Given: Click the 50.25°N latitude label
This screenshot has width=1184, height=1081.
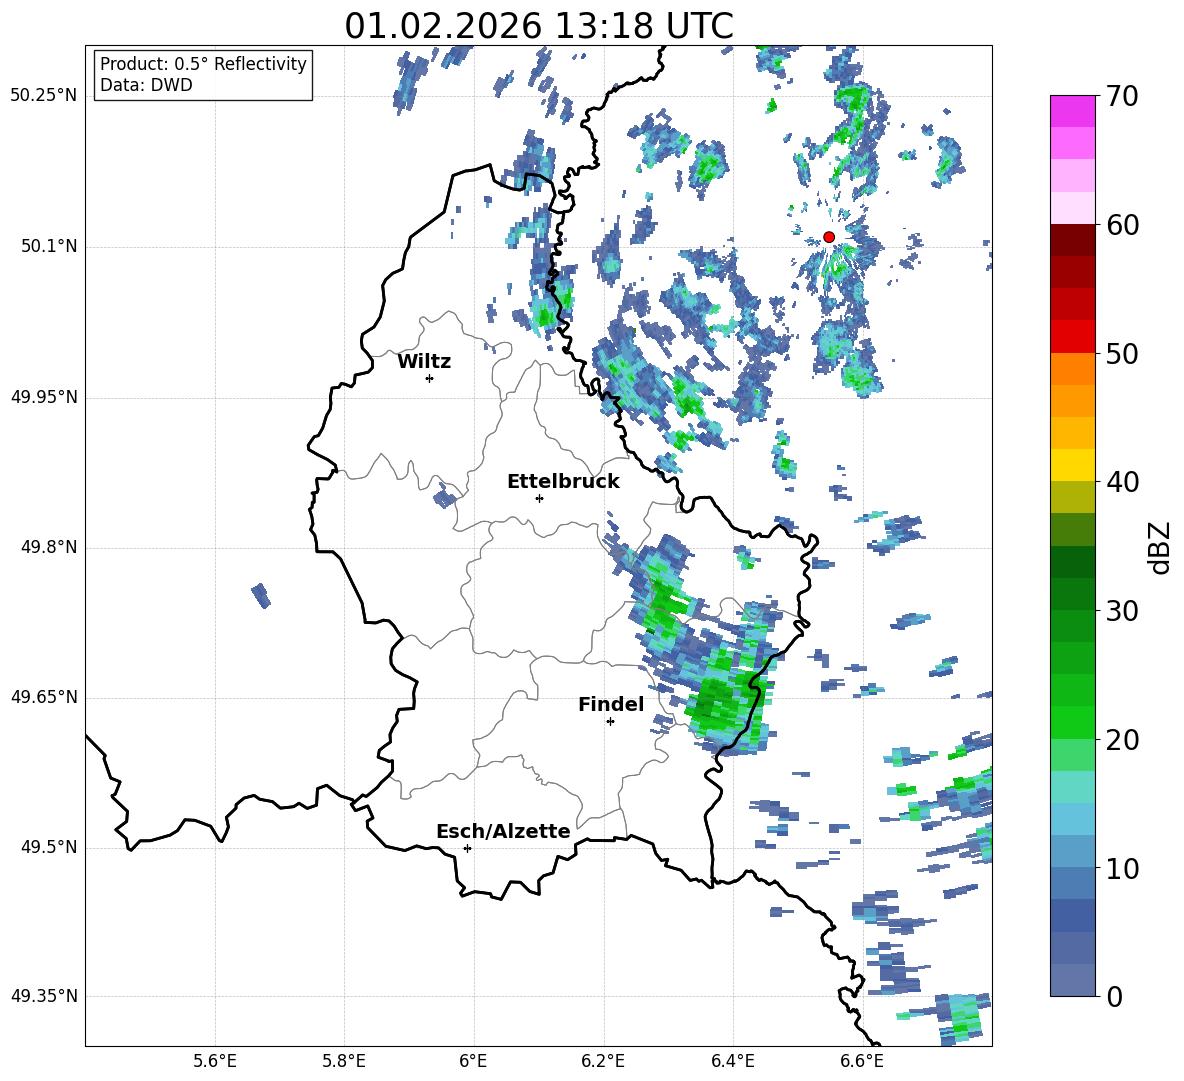Looking at the screenshot, I should click(x=44, y=96).
